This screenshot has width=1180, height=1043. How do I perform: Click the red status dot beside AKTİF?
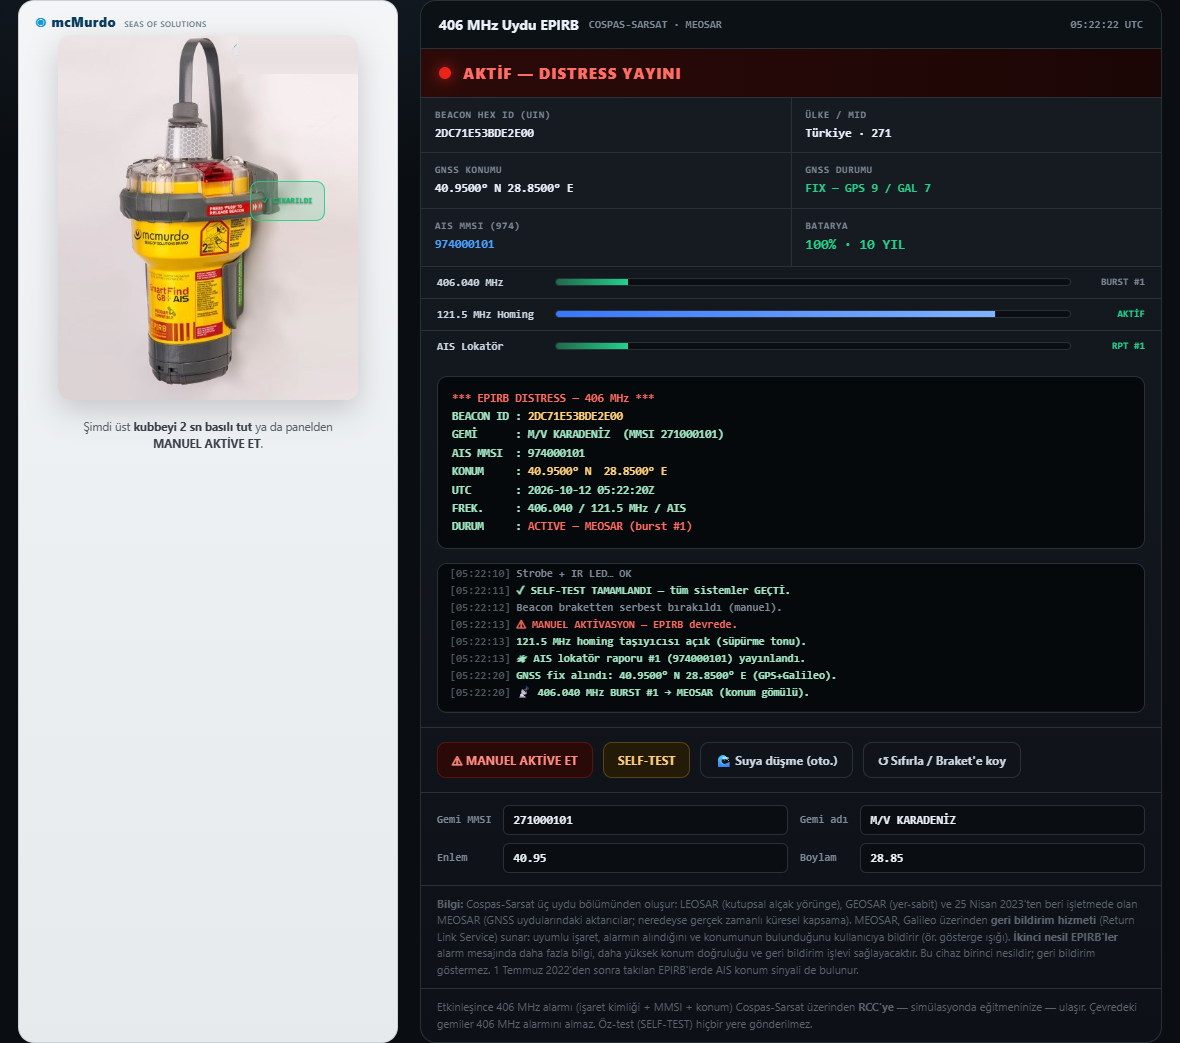[445, 73]
